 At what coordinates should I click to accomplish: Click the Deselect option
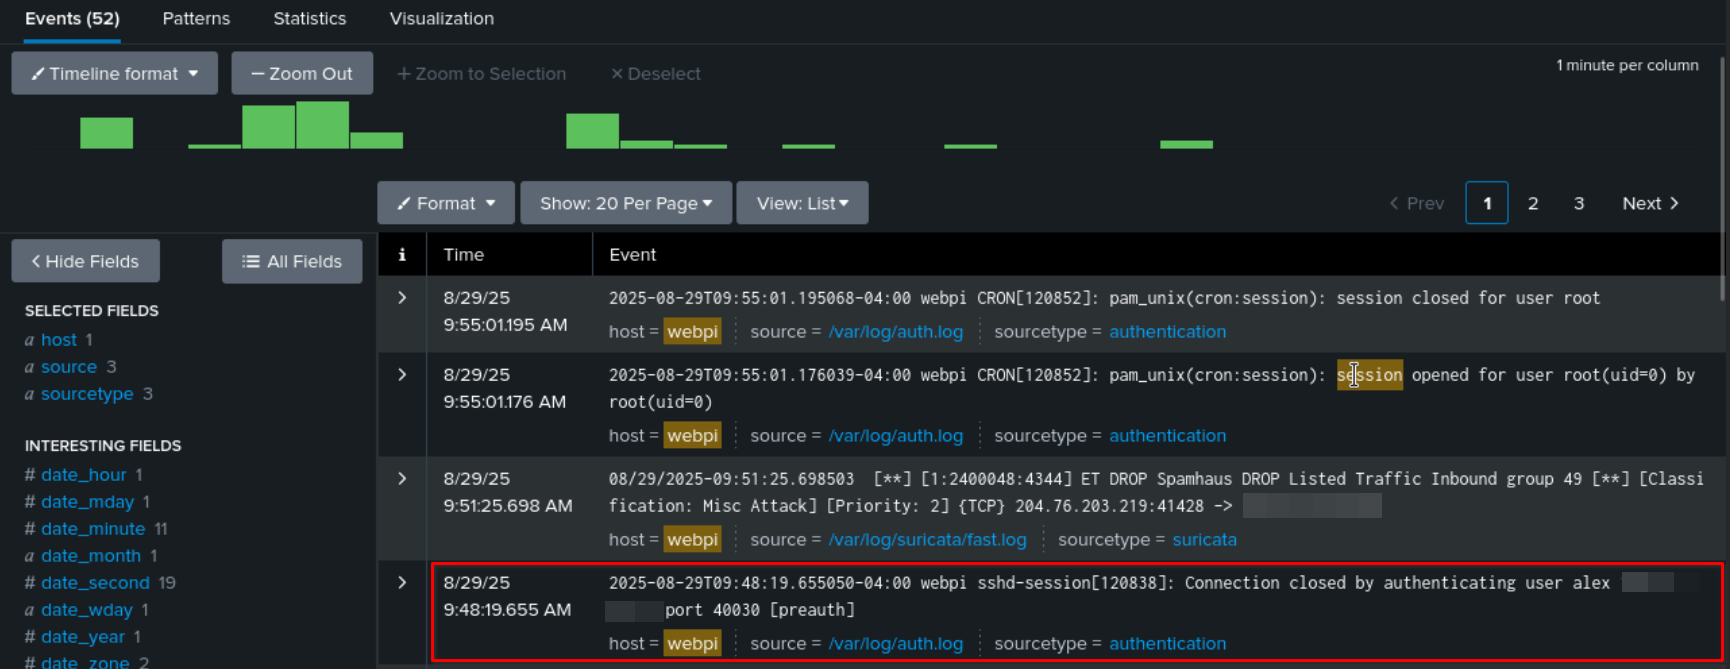[656, 74]
